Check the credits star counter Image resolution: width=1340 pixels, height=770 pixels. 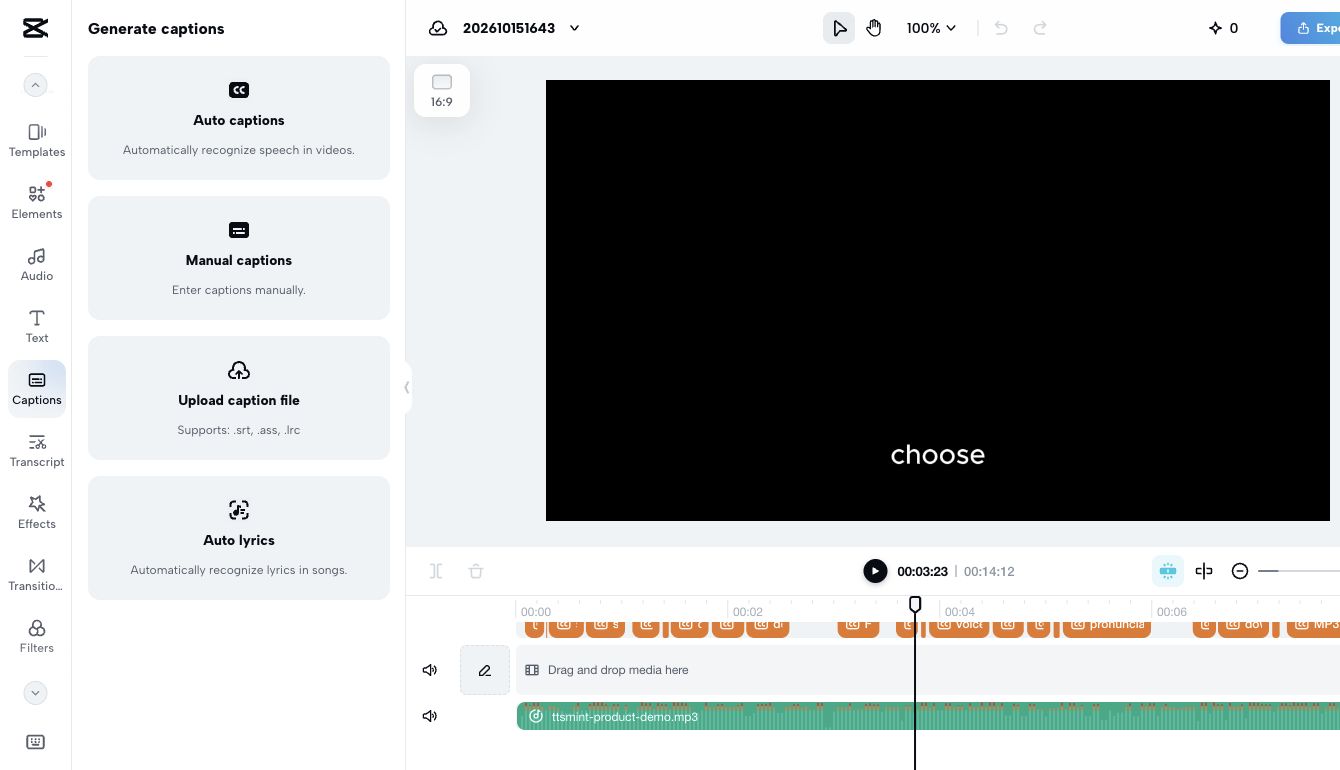tap(1223, 28)
